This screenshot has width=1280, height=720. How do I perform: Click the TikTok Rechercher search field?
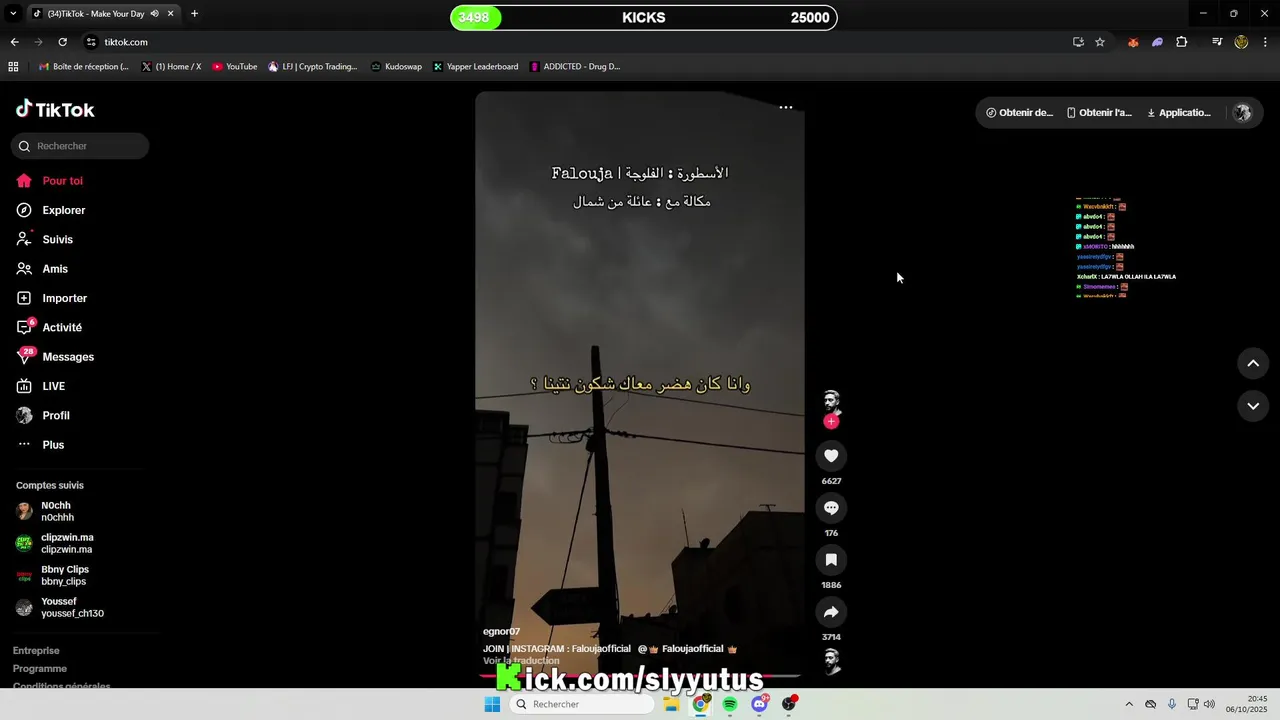tap(80, 146)
